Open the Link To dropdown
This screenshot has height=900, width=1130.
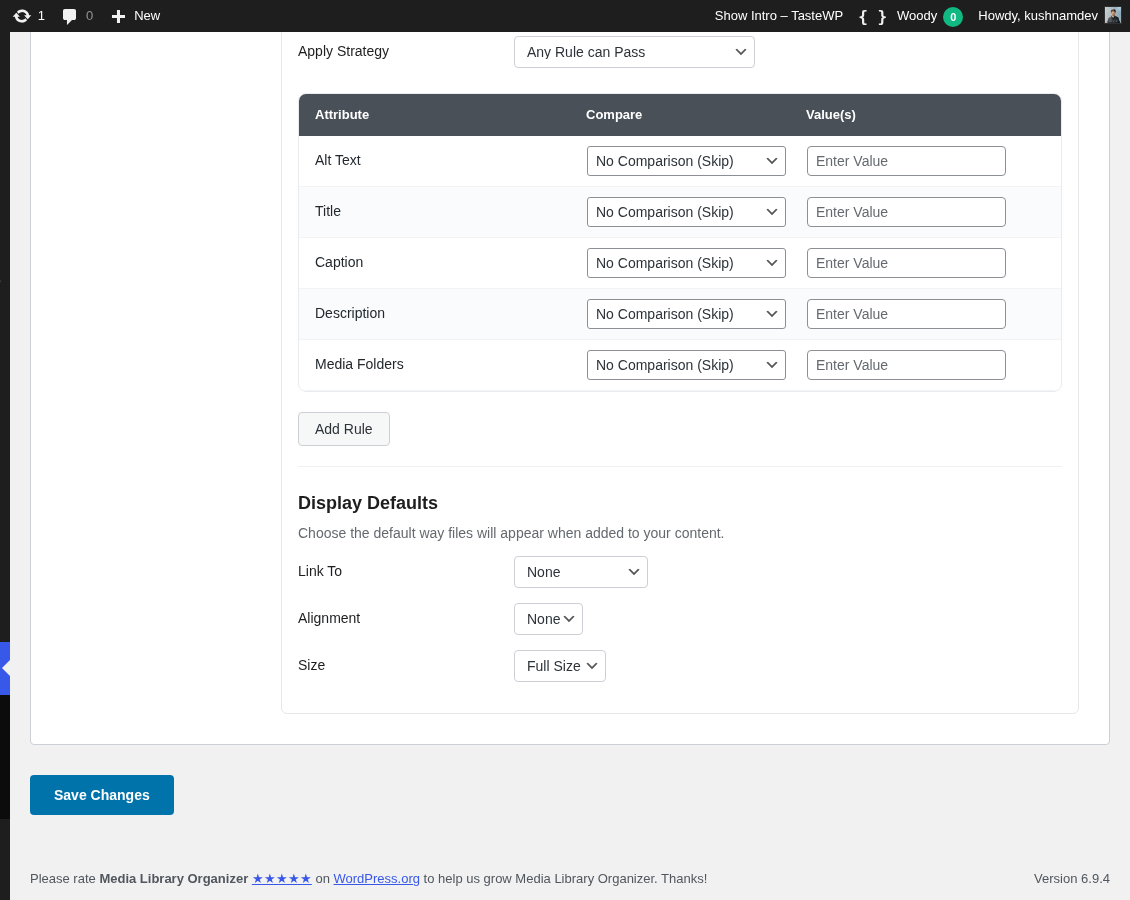pyautogui.click(x=580, y=571)
